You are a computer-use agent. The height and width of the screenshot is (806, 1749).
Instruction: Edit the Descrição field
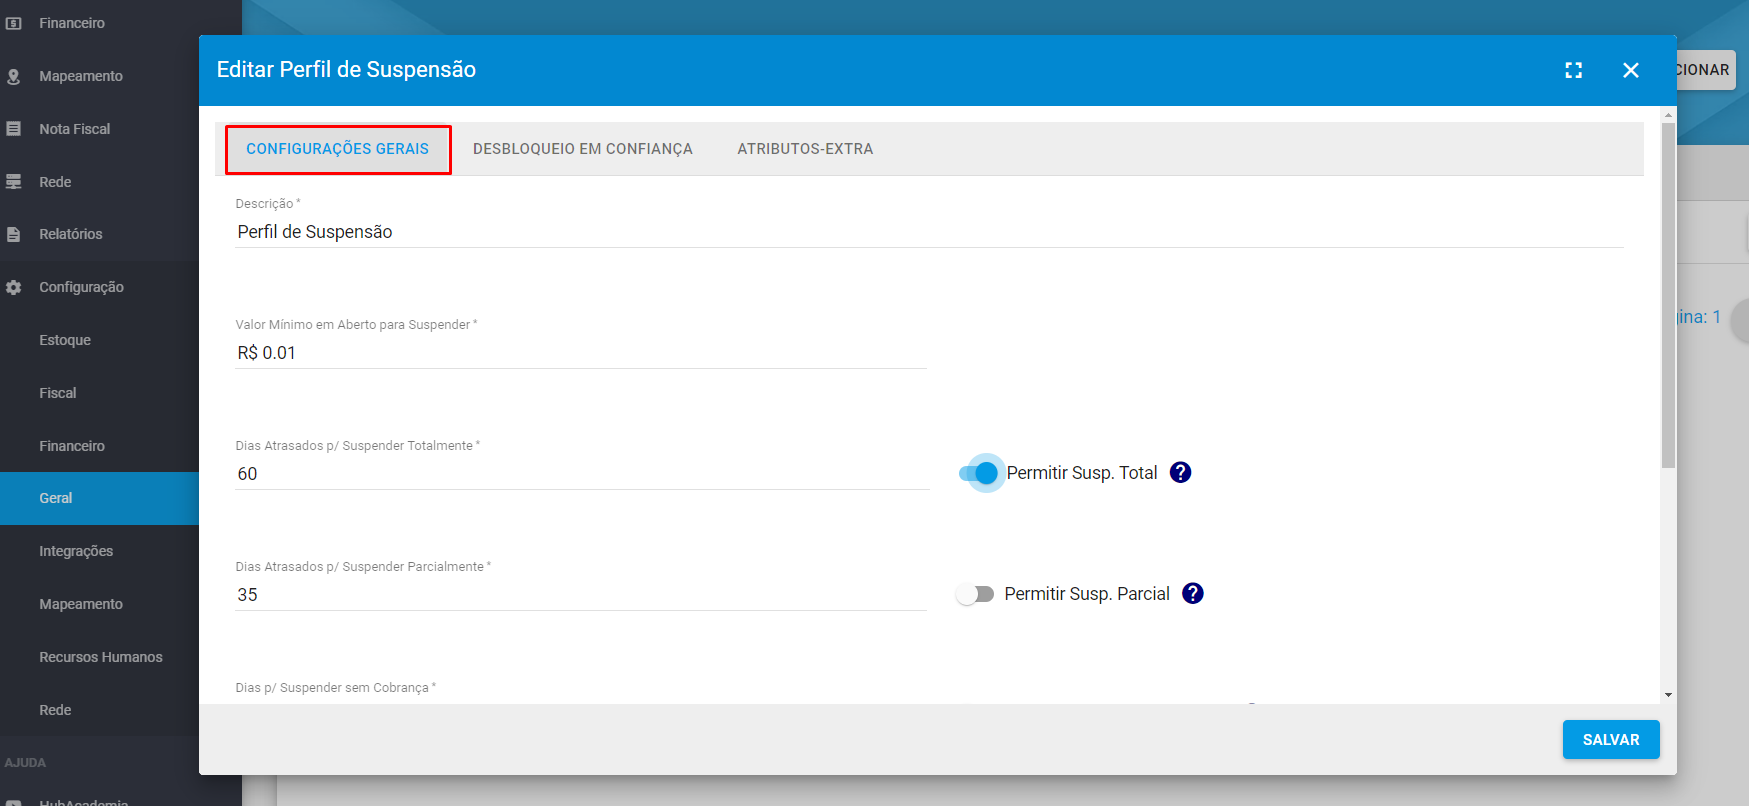(x=929, y=232)
